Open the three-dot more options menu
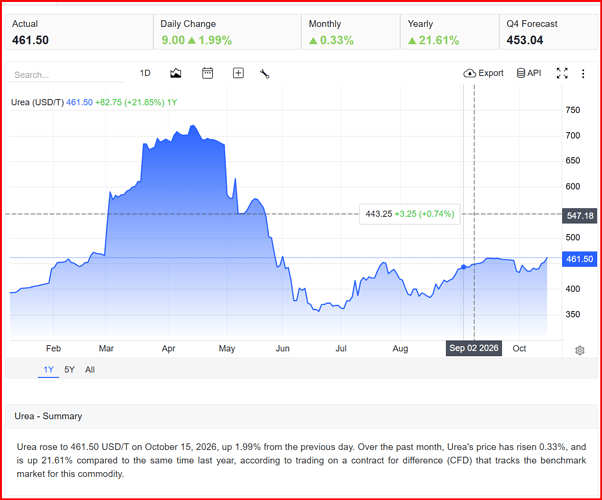The image size is (602, 500). tap(583, 74)
